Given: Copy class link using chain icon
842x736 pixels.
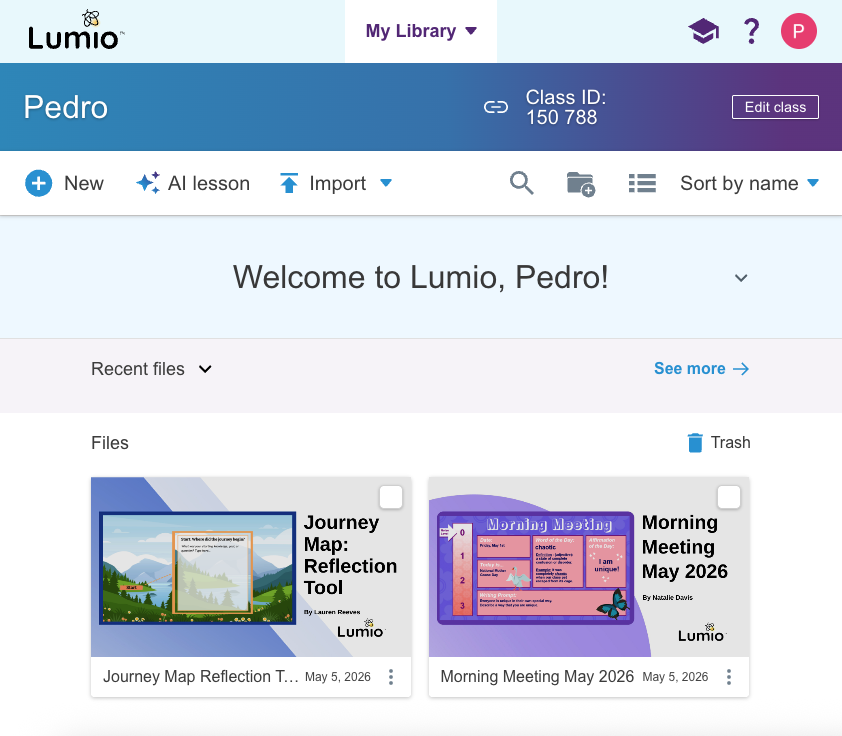Looking at the screenshot, I should pos(496,107).
